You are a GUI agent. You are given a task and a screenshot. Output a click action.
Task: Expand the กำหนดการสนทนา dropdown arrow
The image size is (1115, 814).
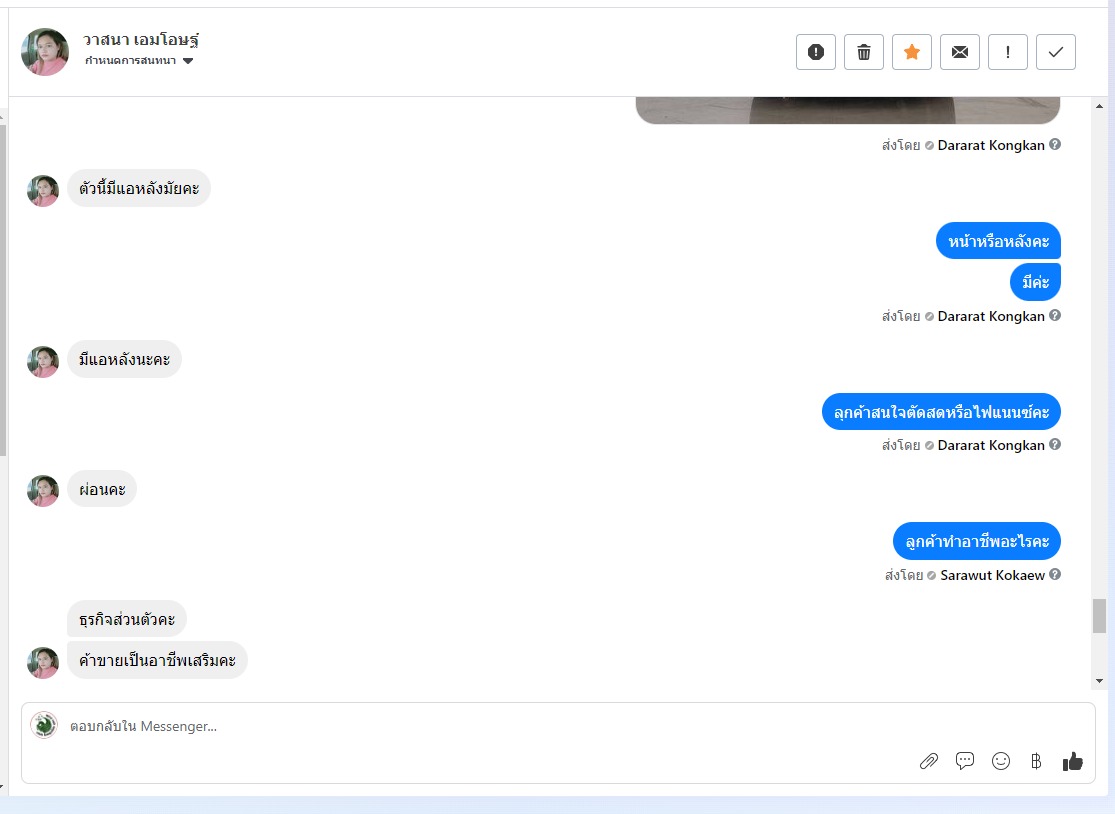coord(188,61)
